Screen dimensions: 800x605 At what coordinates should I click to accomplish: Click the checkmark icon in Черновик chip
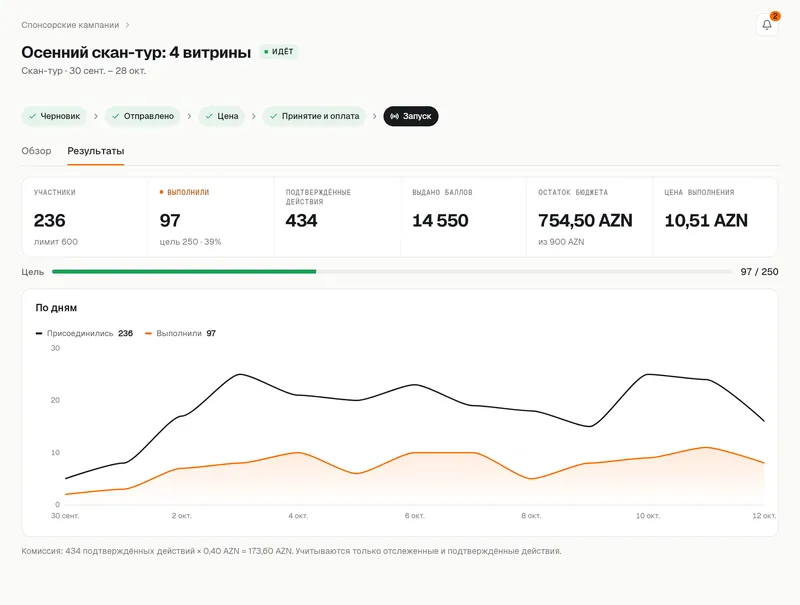tap(33, 116)
